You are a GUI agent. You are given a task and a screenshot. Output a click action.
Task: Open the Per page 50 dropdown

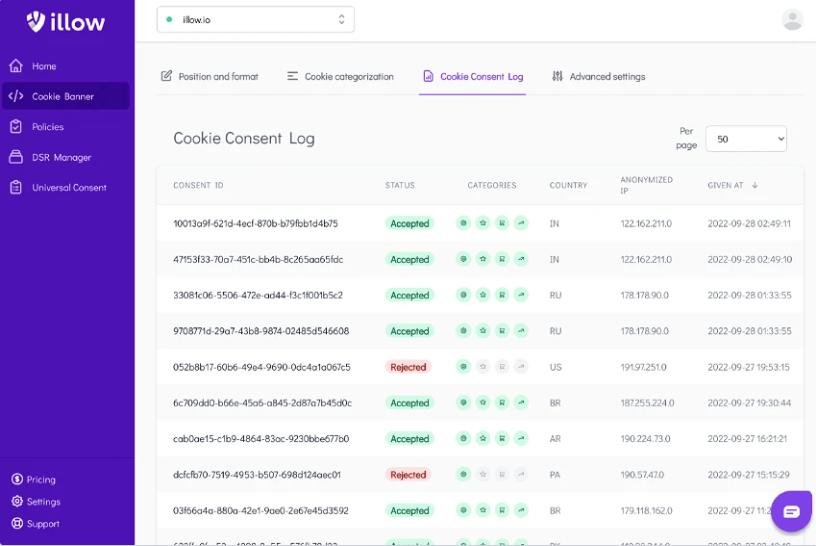(746, 139)
